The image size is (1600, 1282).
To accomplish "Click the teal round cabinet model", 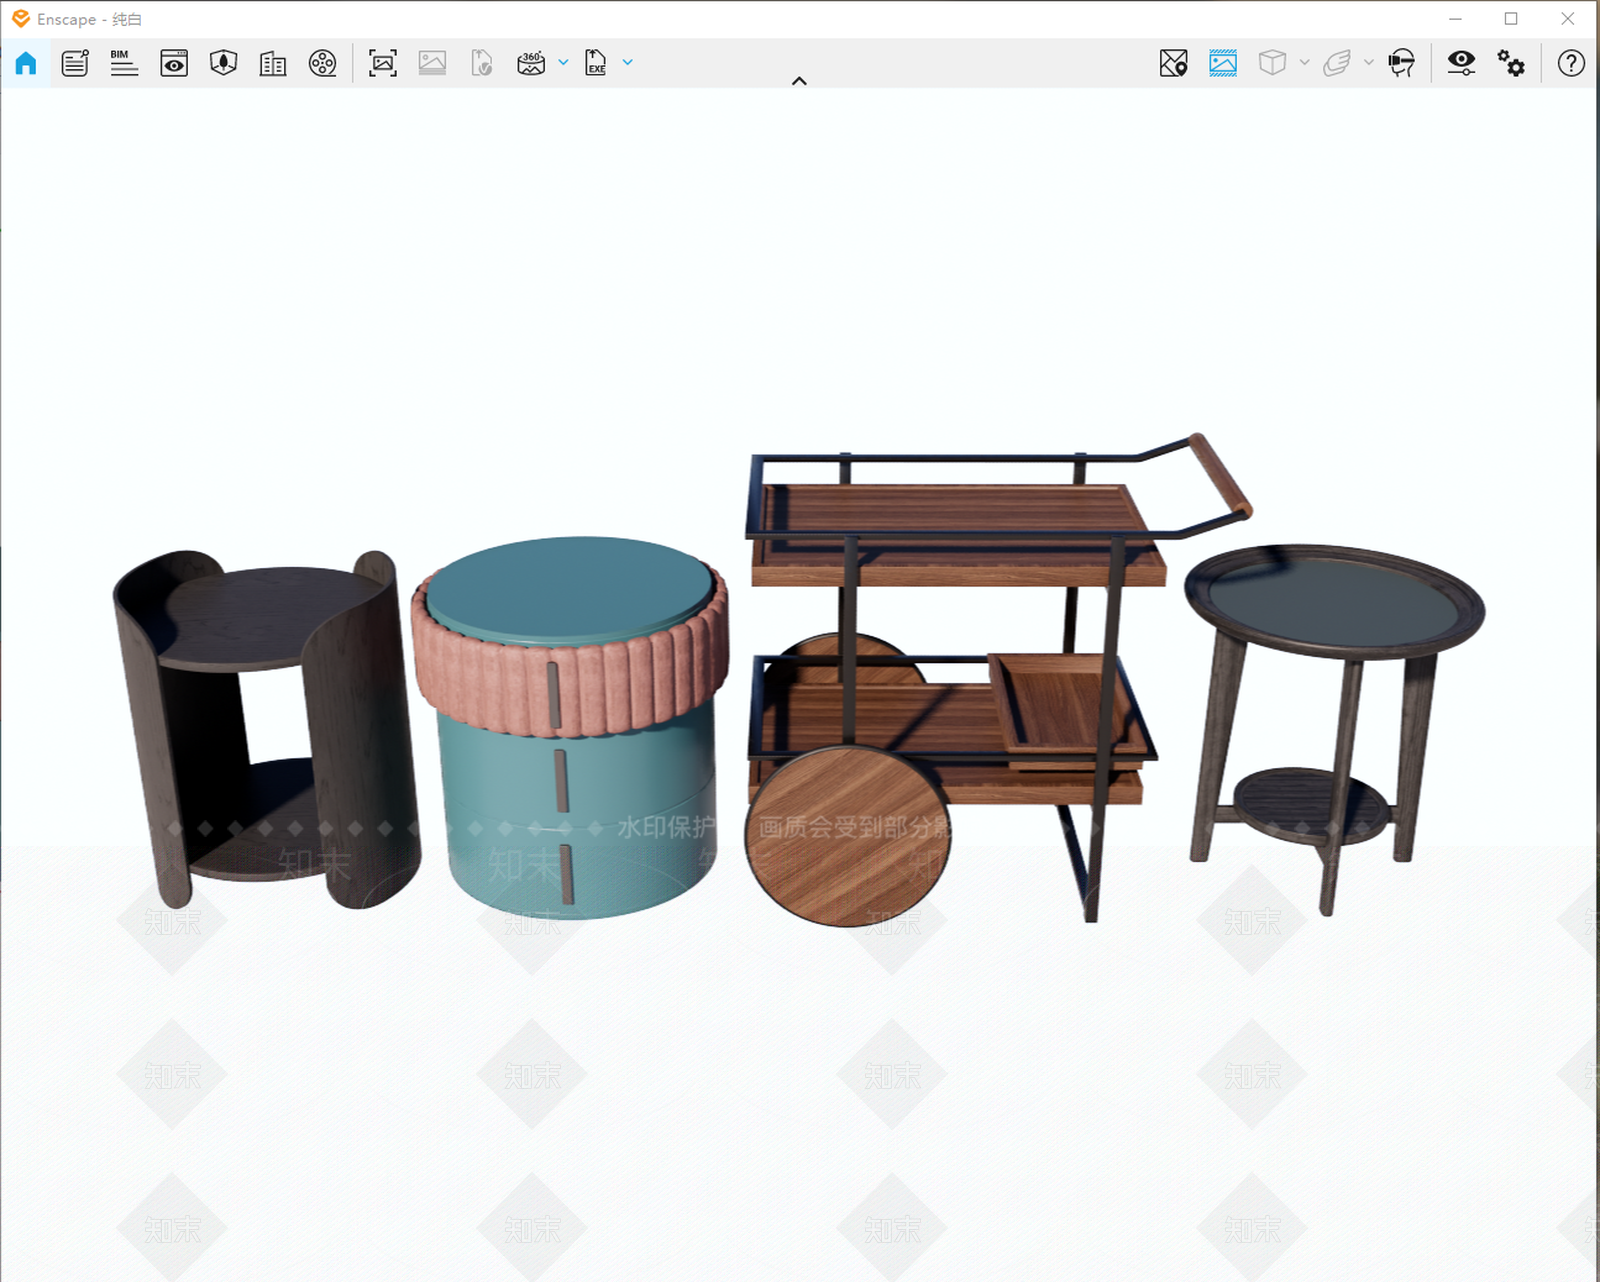I will (x=570, y=728).
